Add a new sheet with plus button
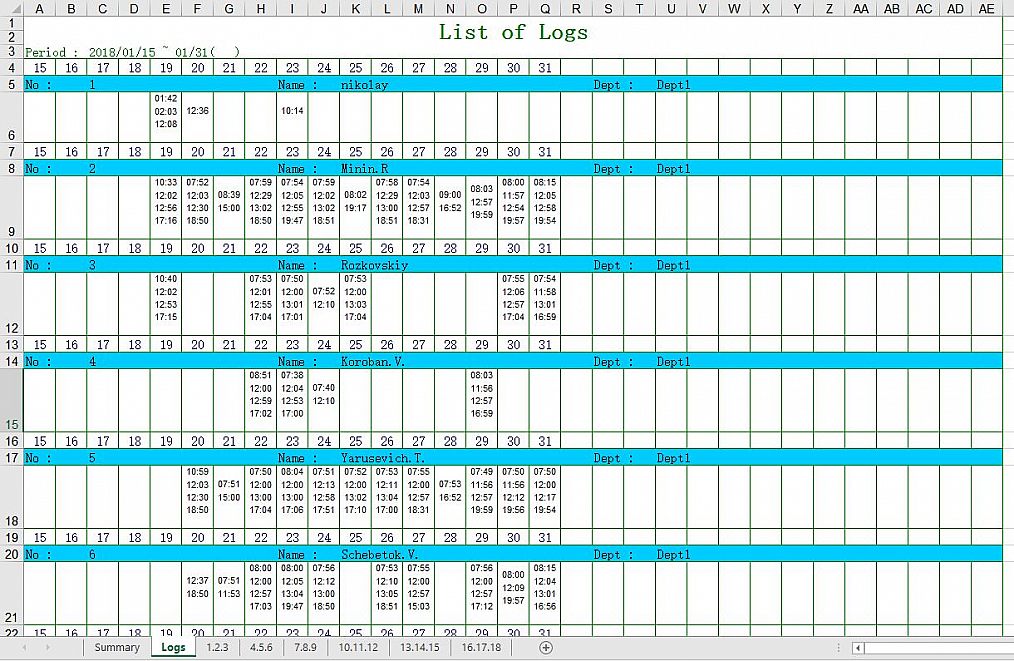The width and height of the screenshot is (1014, 661). (x=546, y=648)
